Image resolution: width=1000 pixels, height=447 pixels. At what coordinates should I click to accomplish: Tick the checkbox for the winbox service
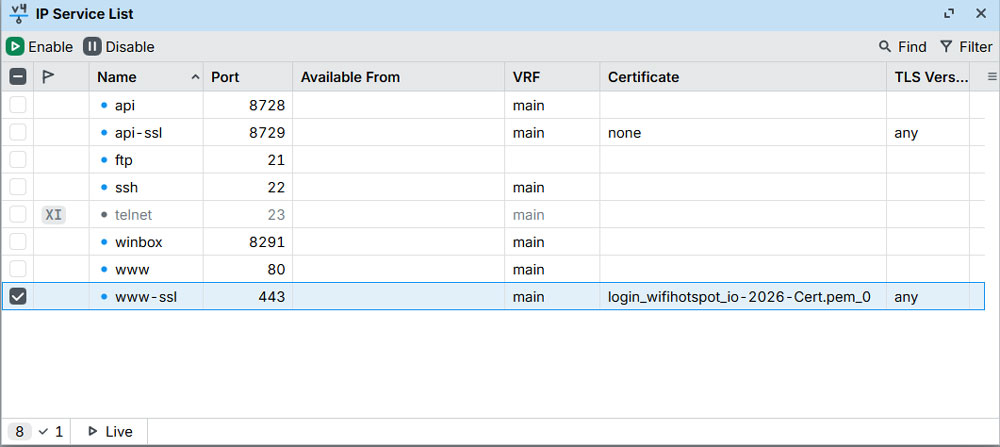pos(18,242)
